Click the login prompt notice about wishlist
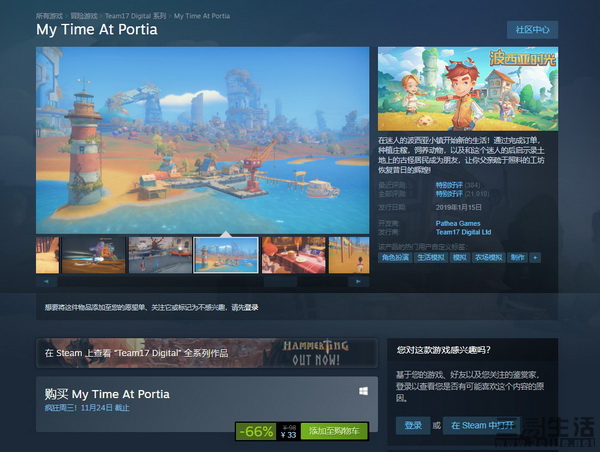The height and width of the screenshot is (452, 600). 152,307
